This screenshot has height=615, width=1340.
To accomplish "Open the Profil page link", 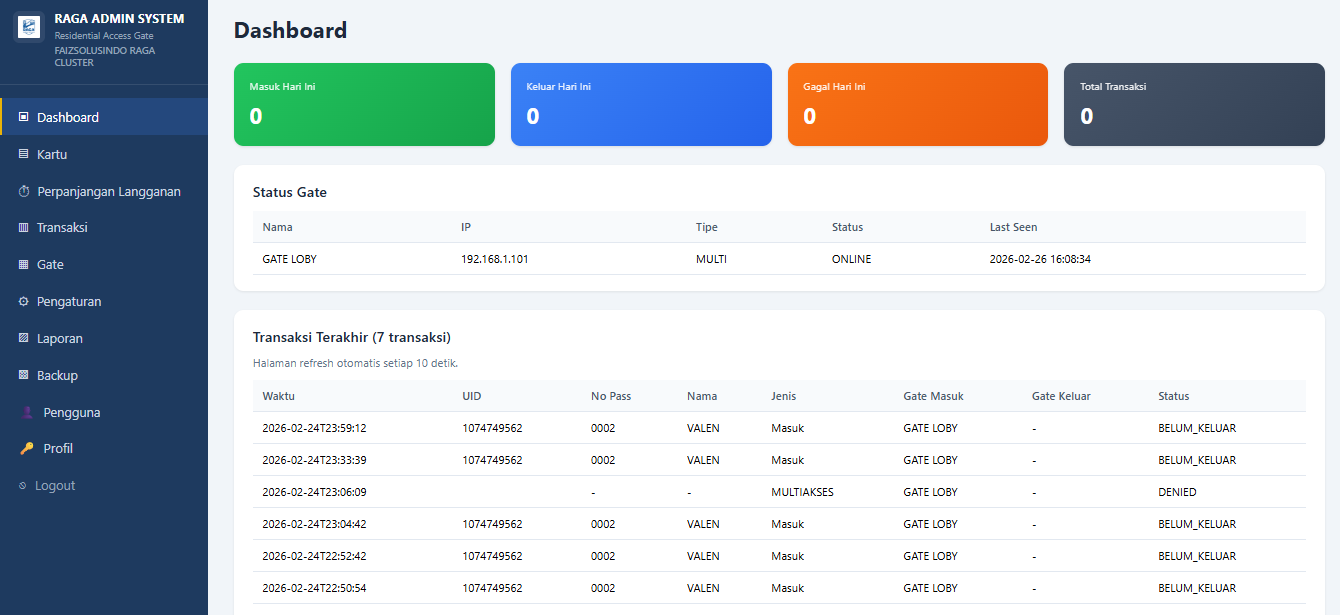I will point(58,449).
